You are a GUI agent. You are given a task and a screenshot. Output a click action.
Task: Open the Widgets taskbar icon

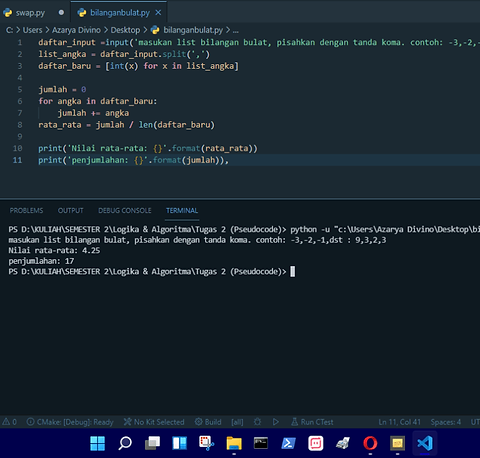(x=180, y=443)
